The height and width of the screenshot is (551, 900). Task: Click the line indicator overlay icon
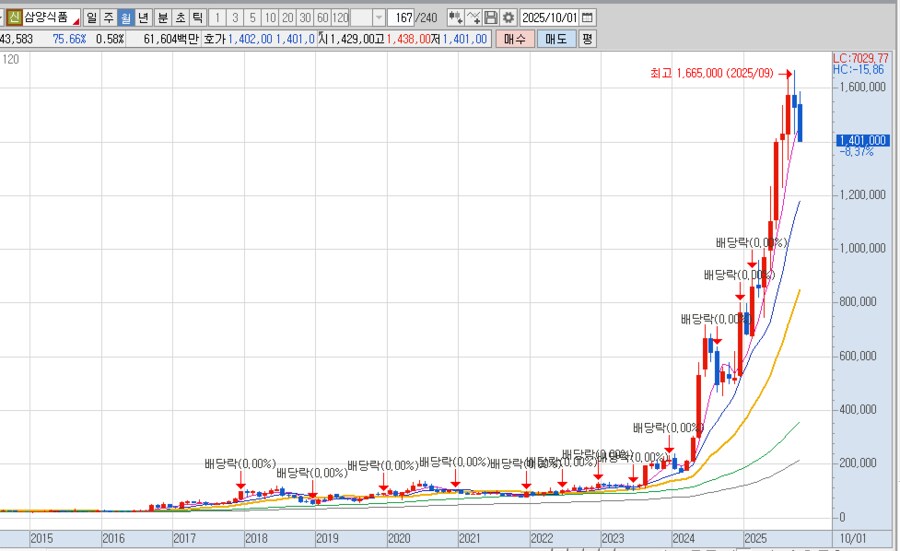tap(474, 18)
